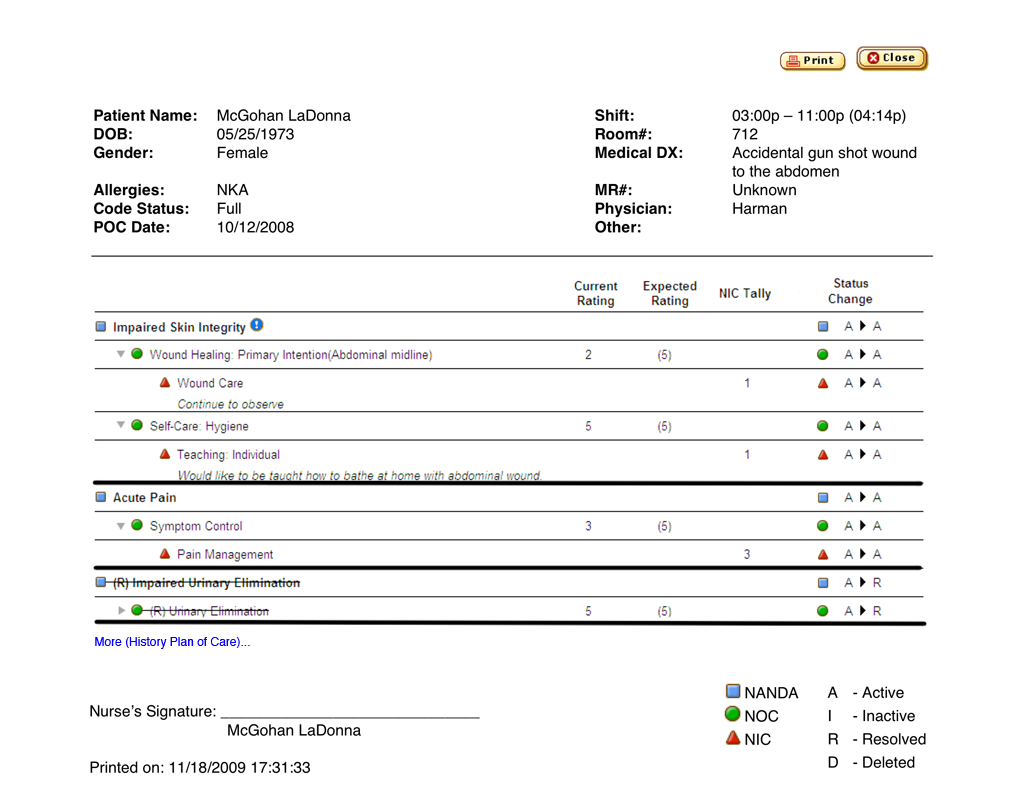Click the green NOC circle before Symptom Control
This screenshot has height=802, width=1024.
click(x=136, y=525)
